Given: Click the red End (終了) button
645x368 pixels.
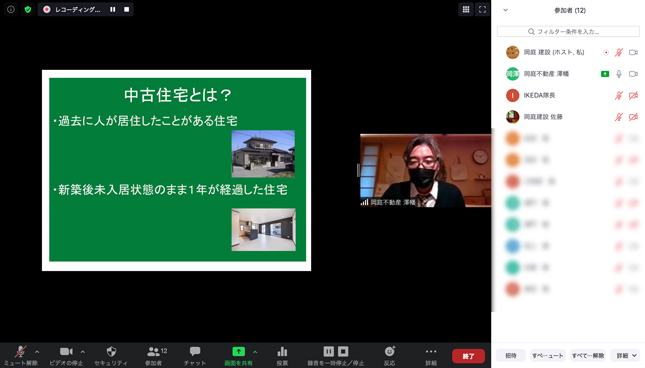Looking at the screenshot, I should (x=468, y=356).
